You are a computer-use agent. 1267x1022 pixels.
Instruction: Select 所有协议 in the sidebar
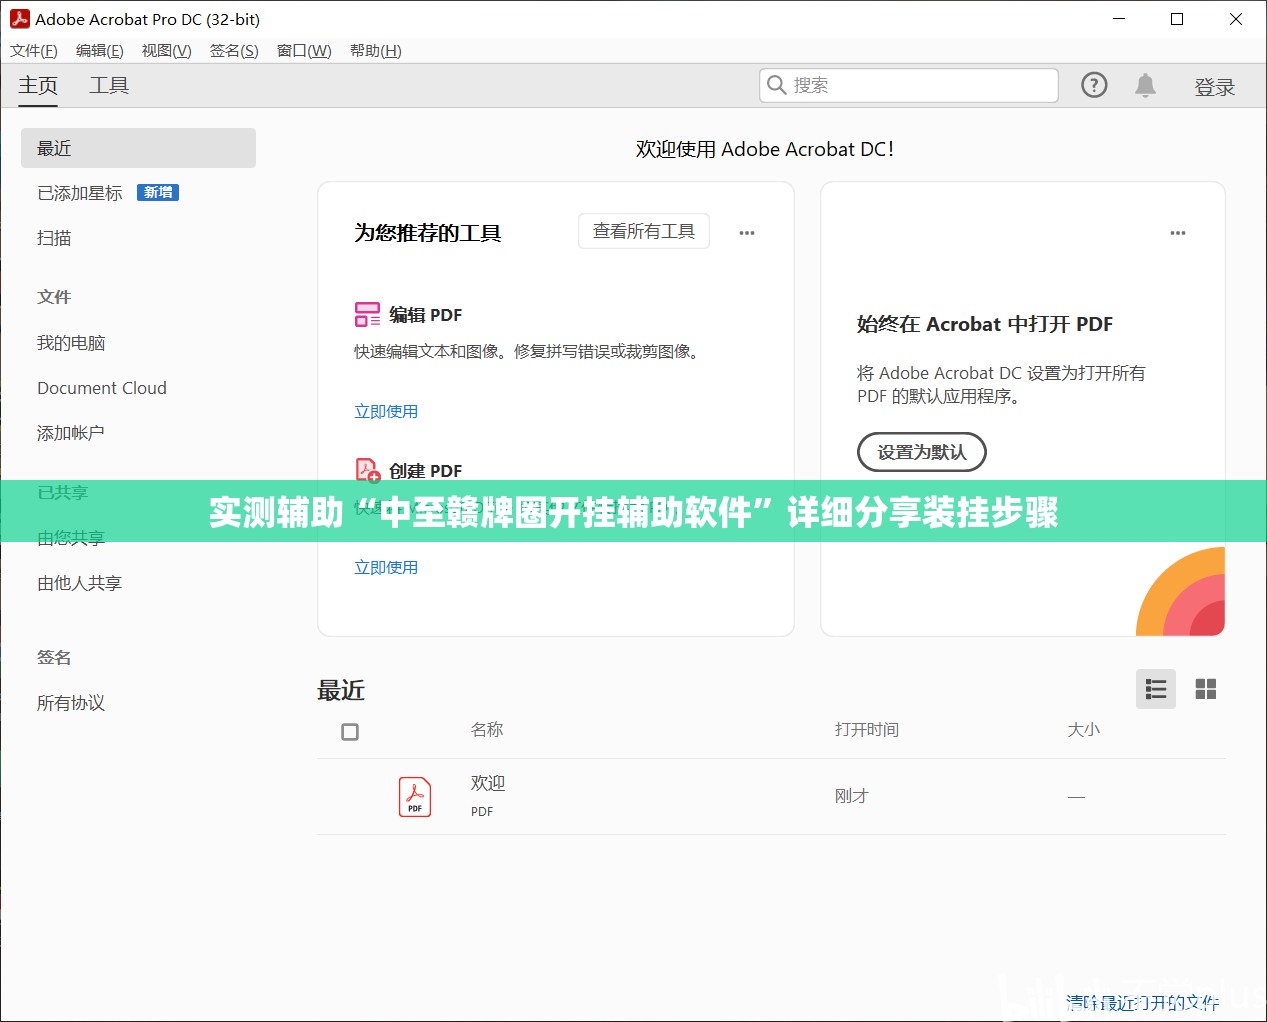71,703
